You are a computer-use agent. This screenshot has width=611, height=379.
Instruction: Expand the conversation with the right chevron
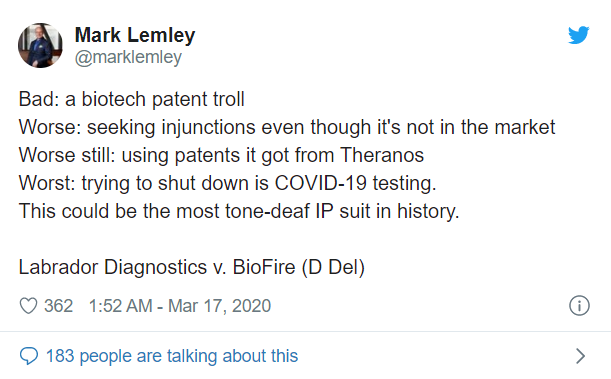[x=581, y=356]
